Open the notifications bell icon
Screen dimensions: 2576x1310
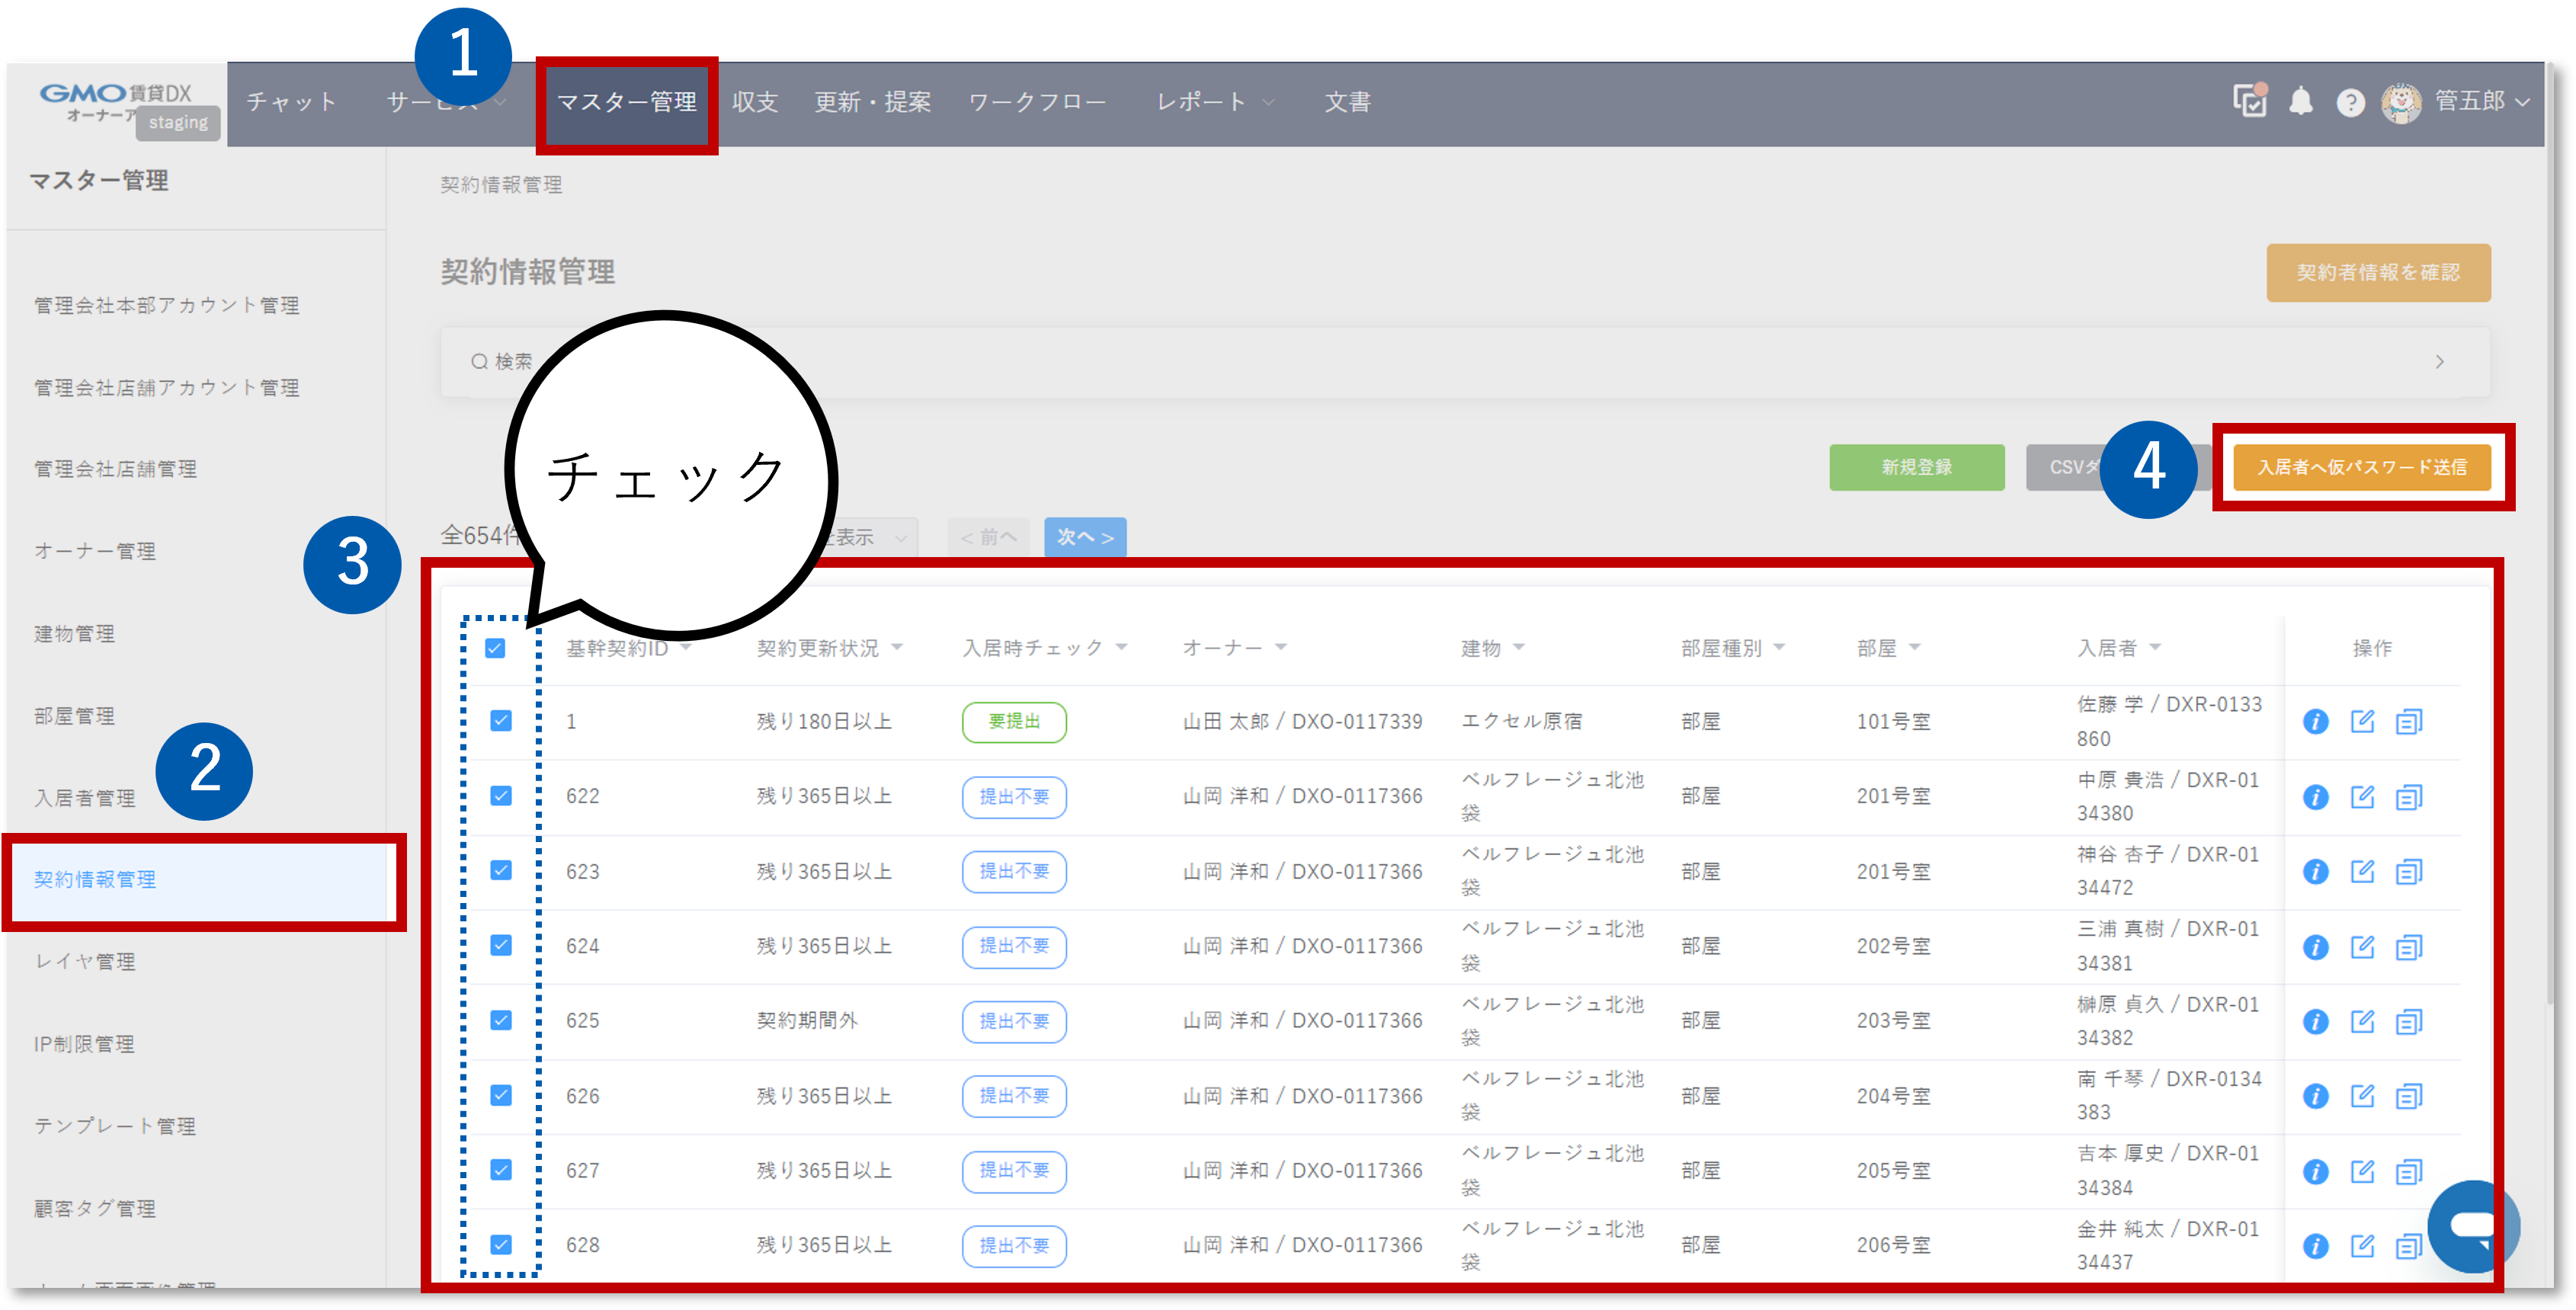[2301, 101]
